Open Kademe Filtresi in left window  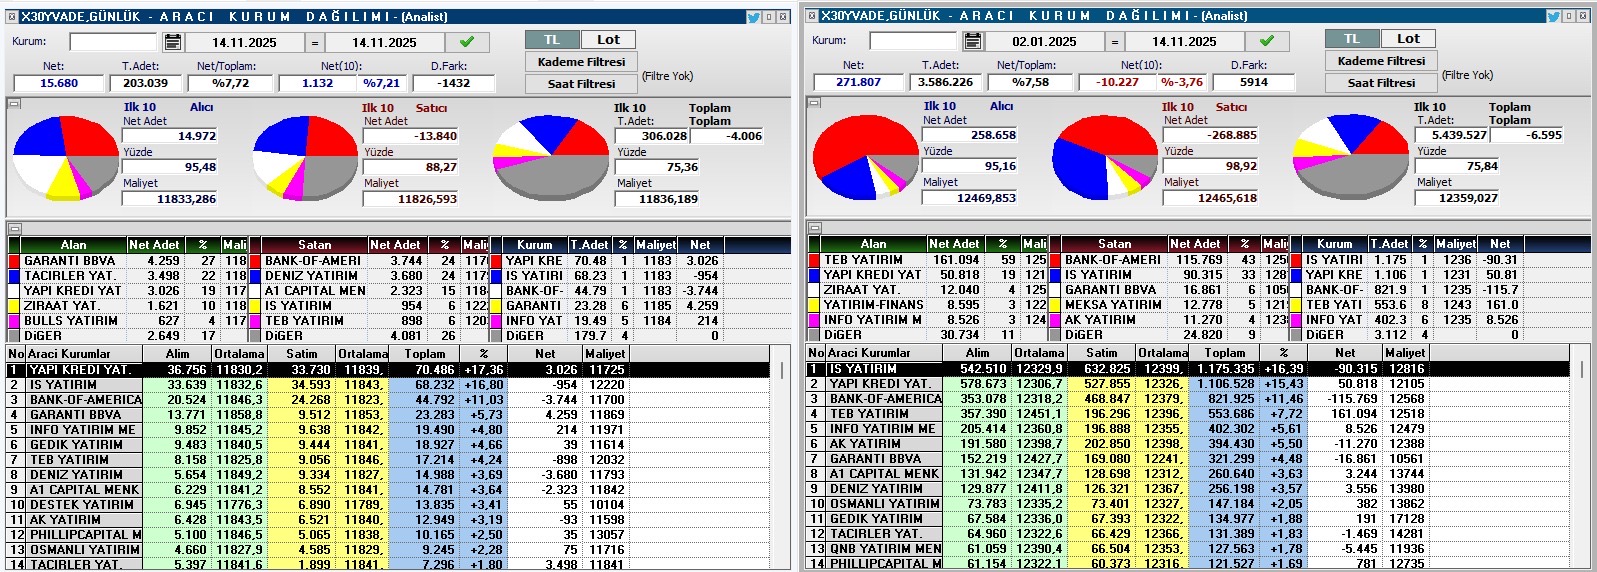click(x=581, y=62)
